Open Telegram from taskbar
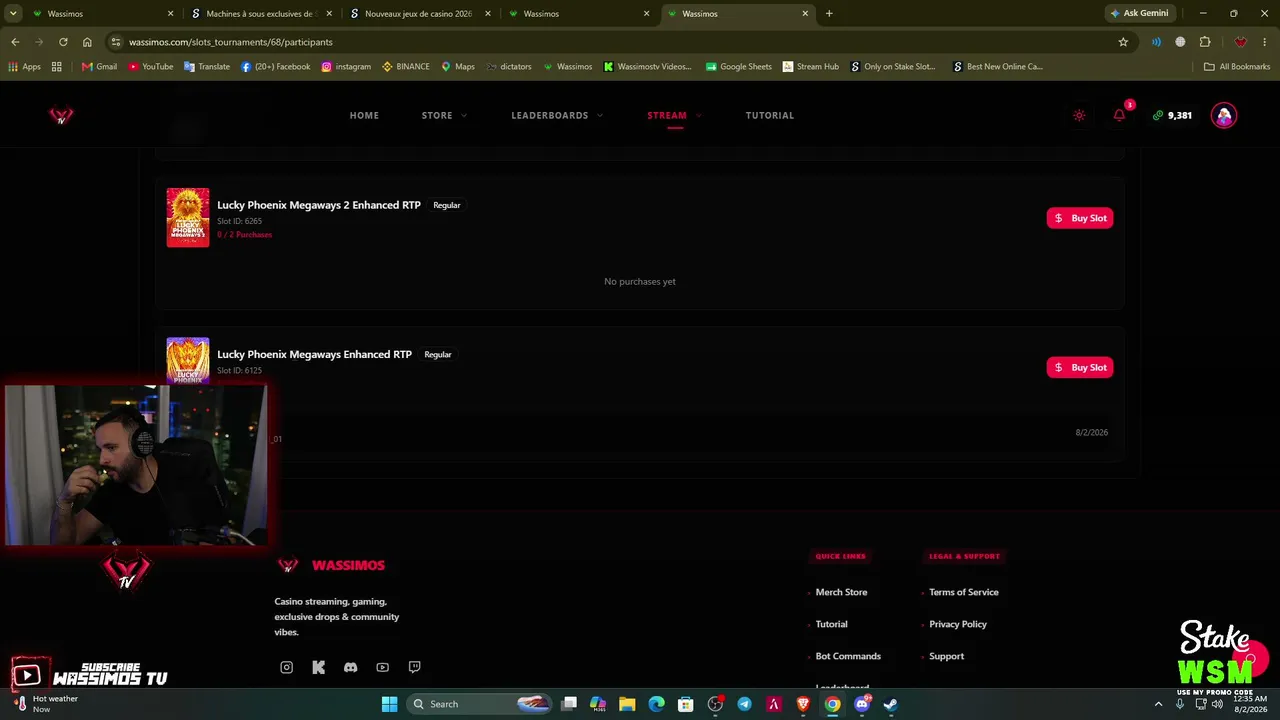 click(744, 704)
